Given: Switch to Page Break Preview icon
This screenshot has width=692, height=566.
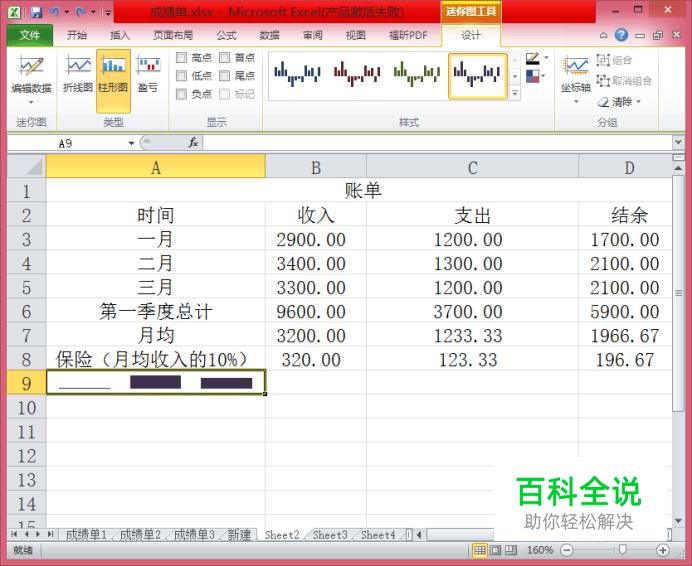Looking at the screenshot, I should [511, 550].
